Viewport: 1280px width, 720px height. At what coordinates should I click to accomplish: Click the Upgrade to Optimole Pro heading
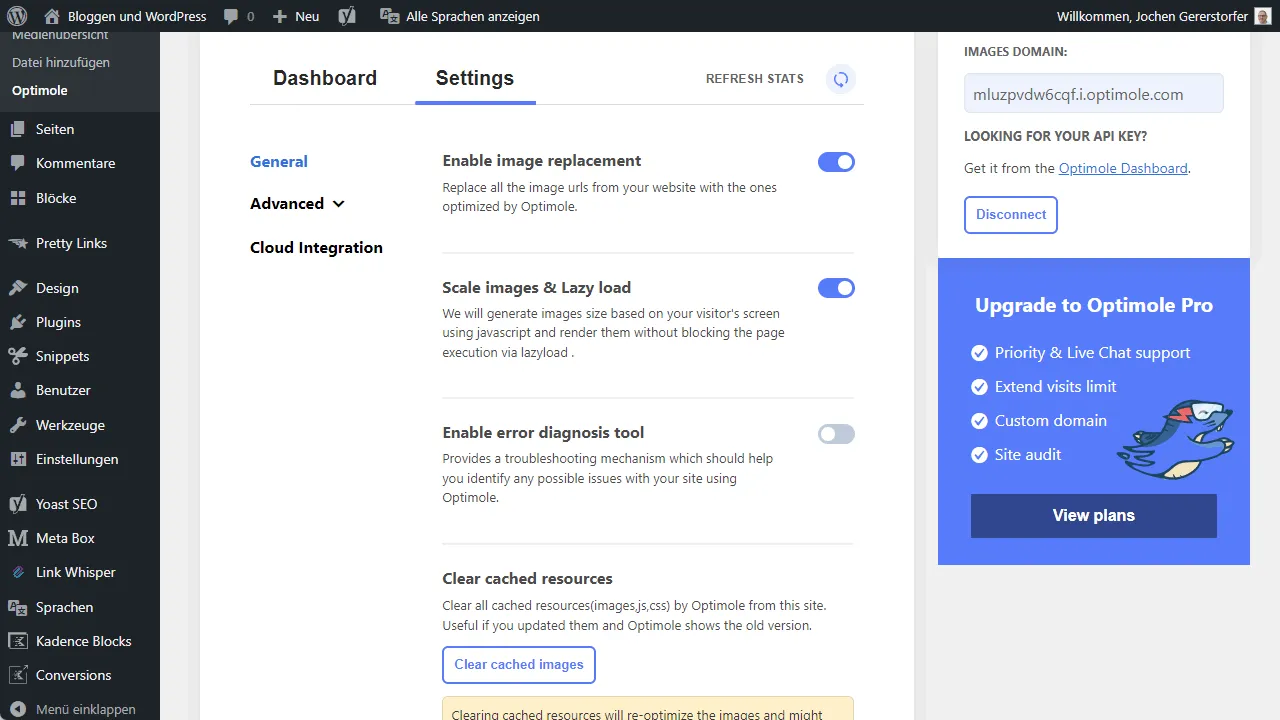tap(1094, 306)
